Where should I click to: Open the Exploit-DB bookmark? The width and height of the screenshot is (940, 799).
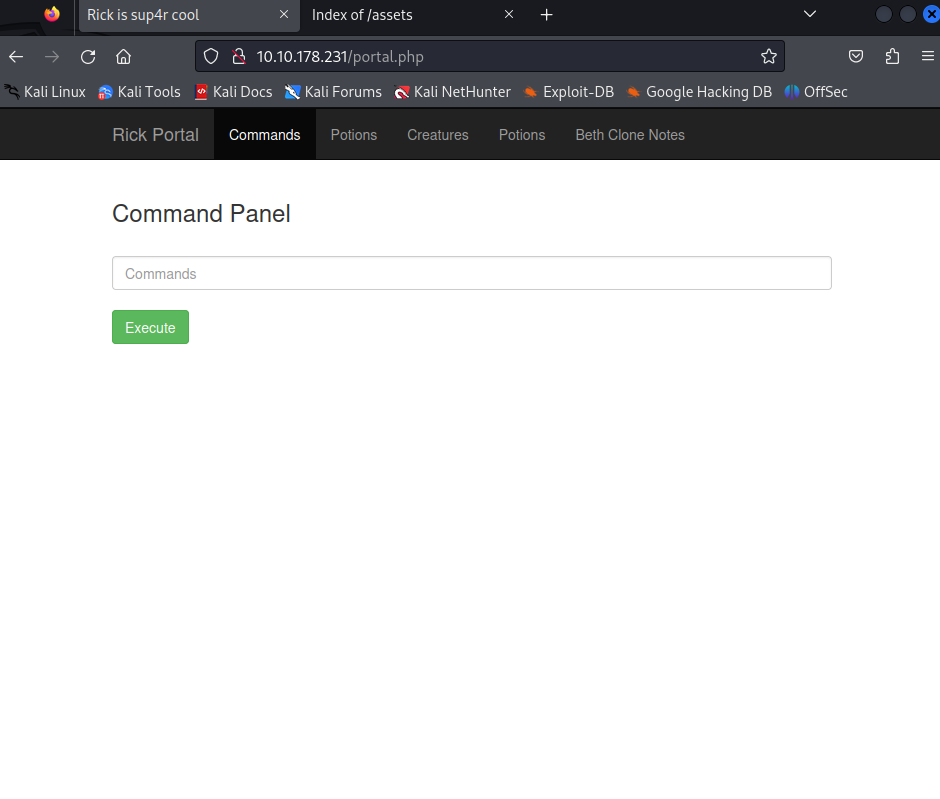[568, 92]
